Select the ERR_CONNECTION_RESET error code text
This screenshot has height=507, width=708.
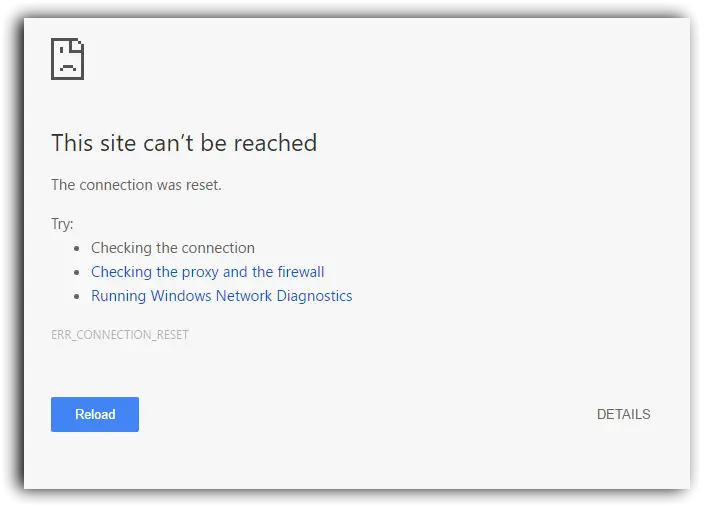pos(120,335)
